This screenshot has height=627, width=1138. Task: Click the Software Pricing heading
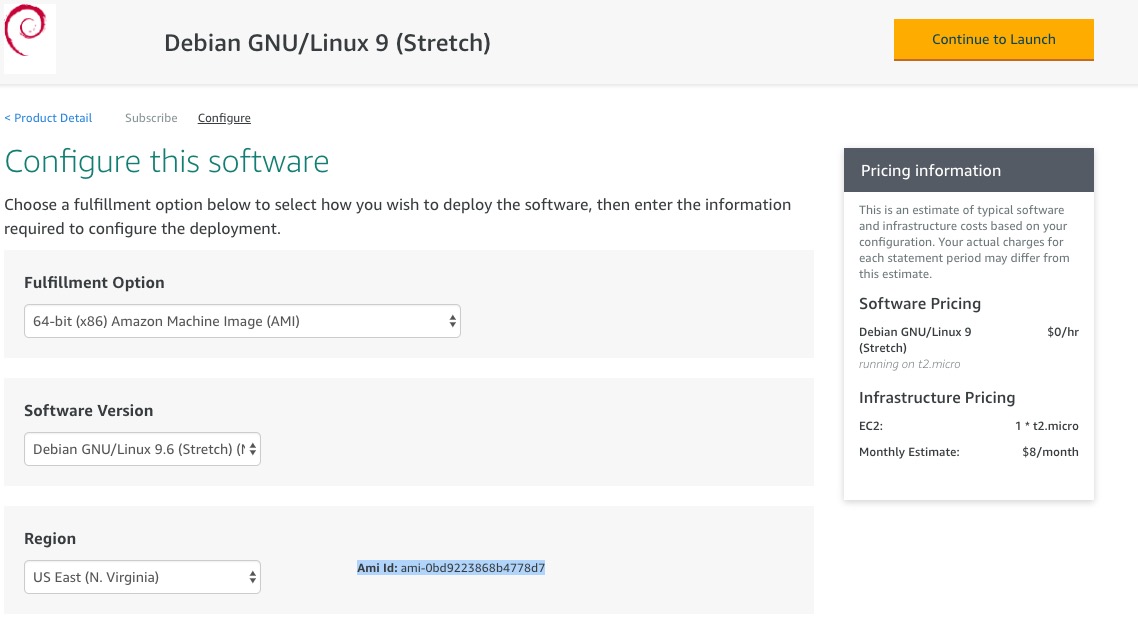click(920, 303)
